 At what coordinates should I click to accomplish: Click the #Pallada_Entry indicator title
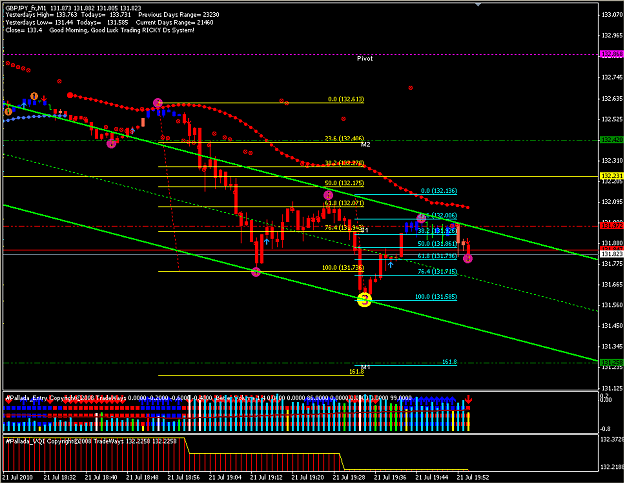[26, 398]
